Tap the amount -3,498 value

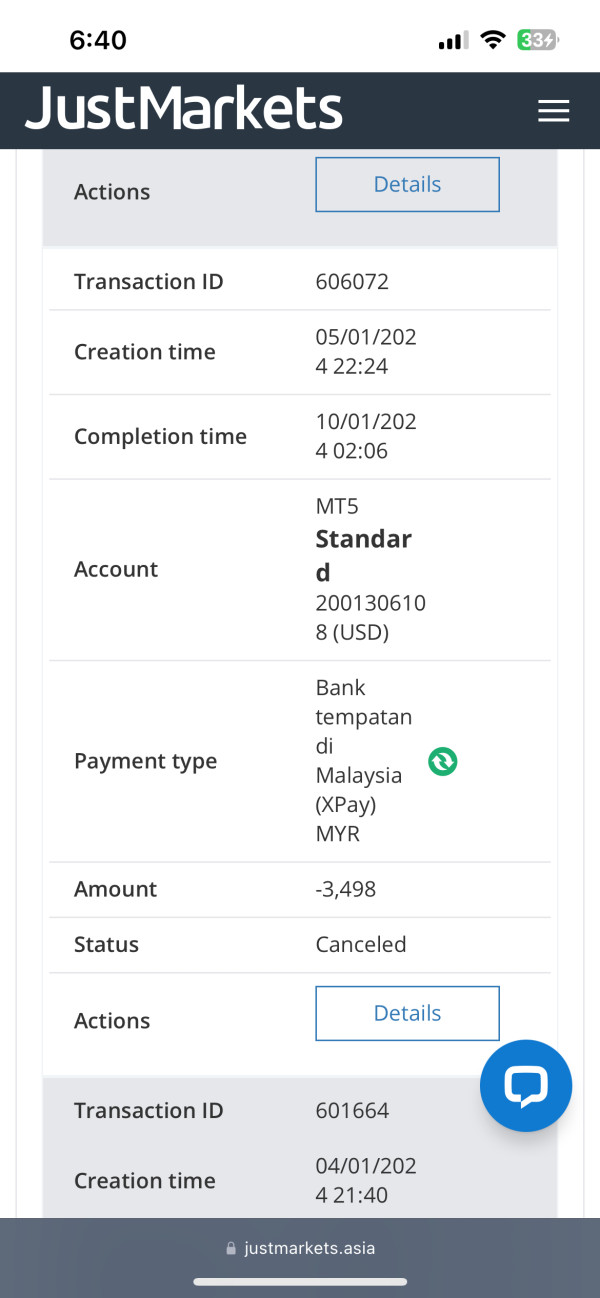tap(346, 889)
